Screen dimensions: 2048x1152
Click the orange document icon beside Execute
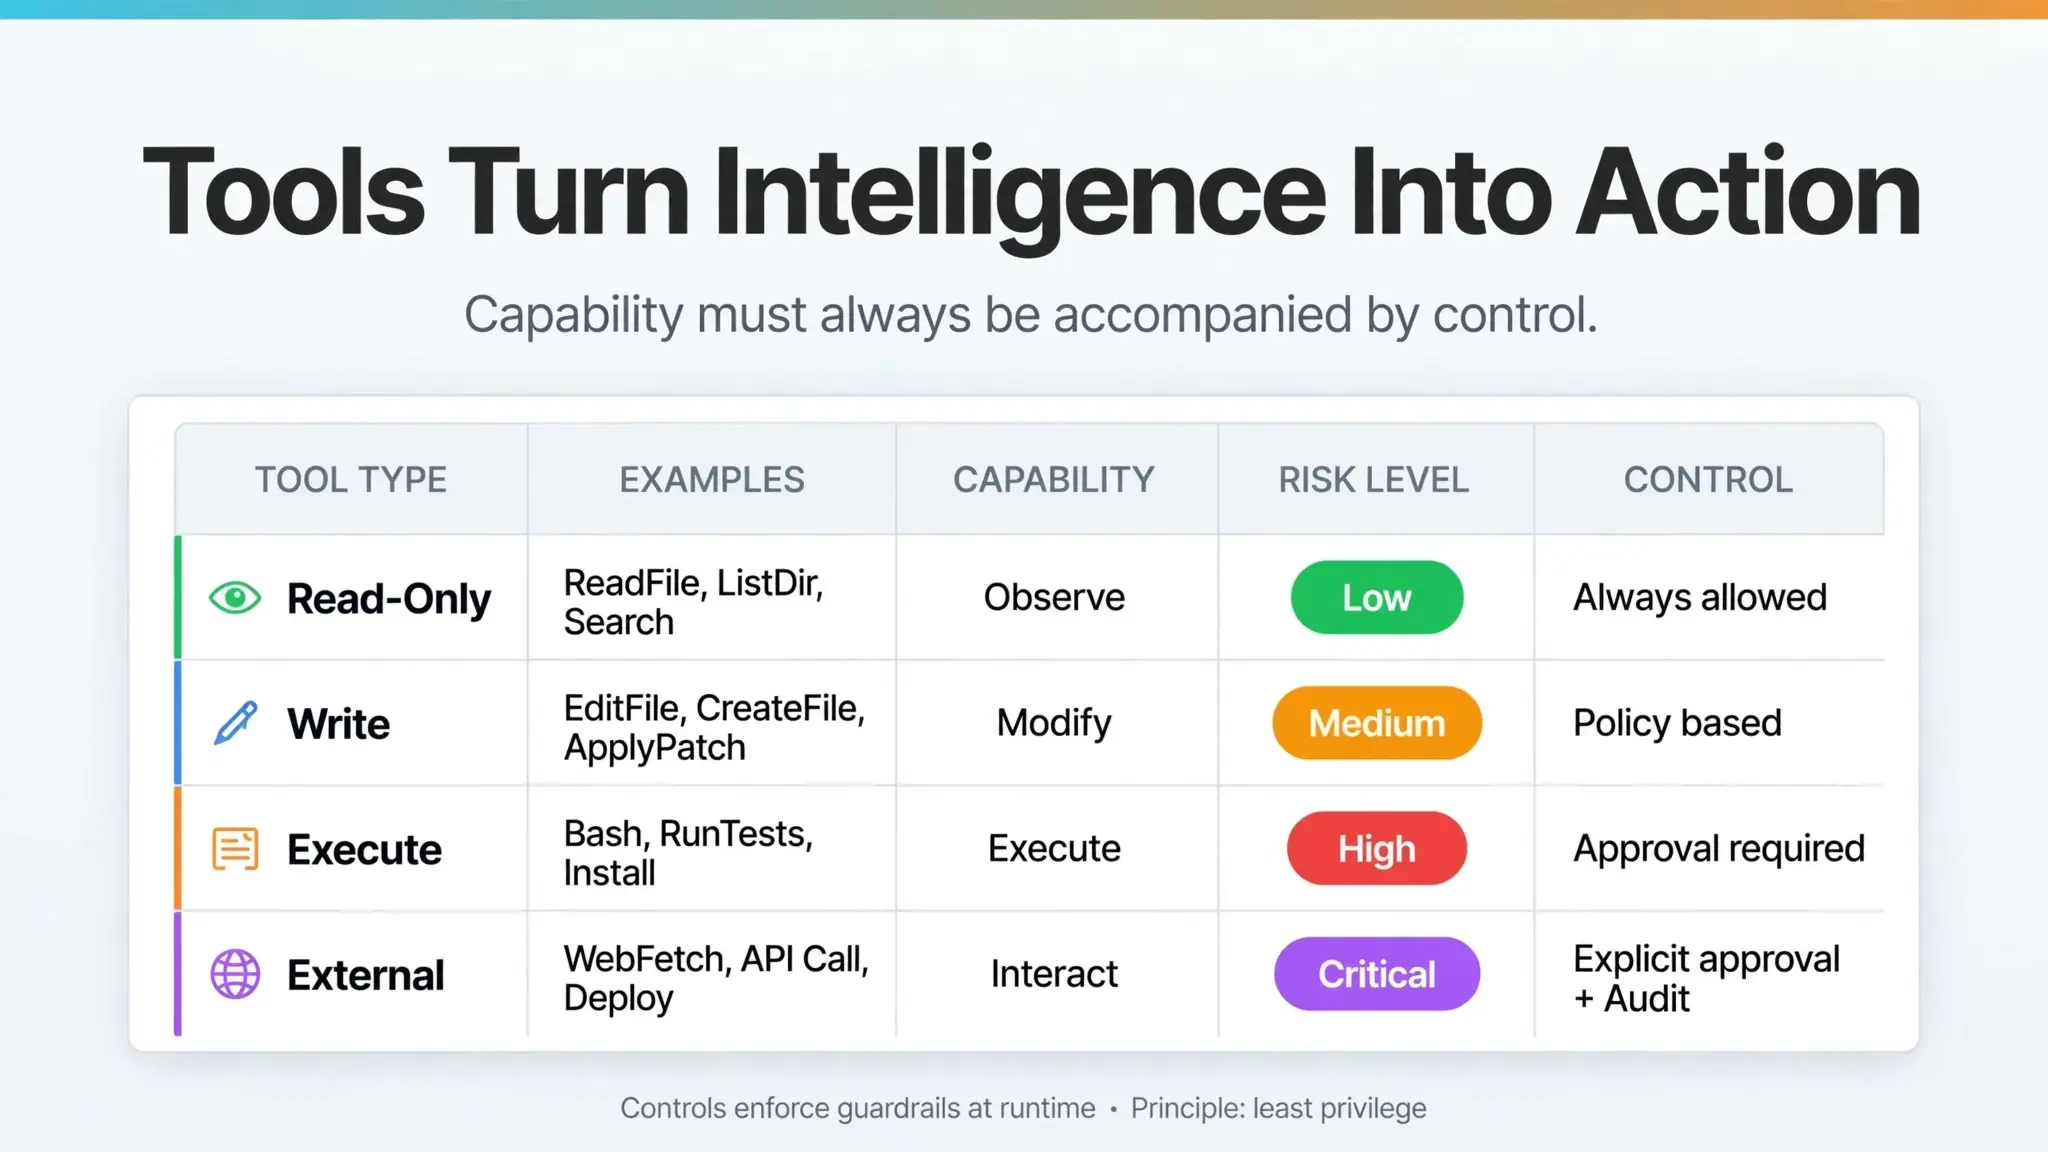[x=235, y=849]
